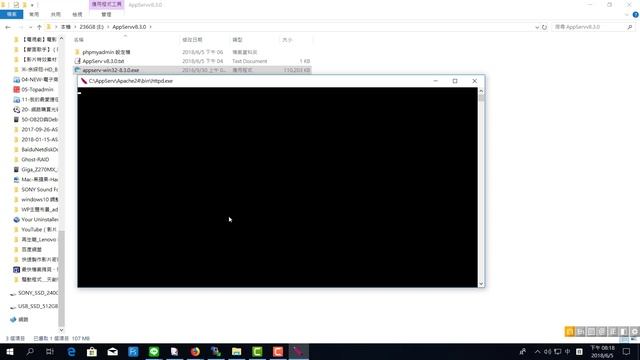Open YouTube folder in navigation pane
Screen dimensions: 640x360
tap(40, 229)
